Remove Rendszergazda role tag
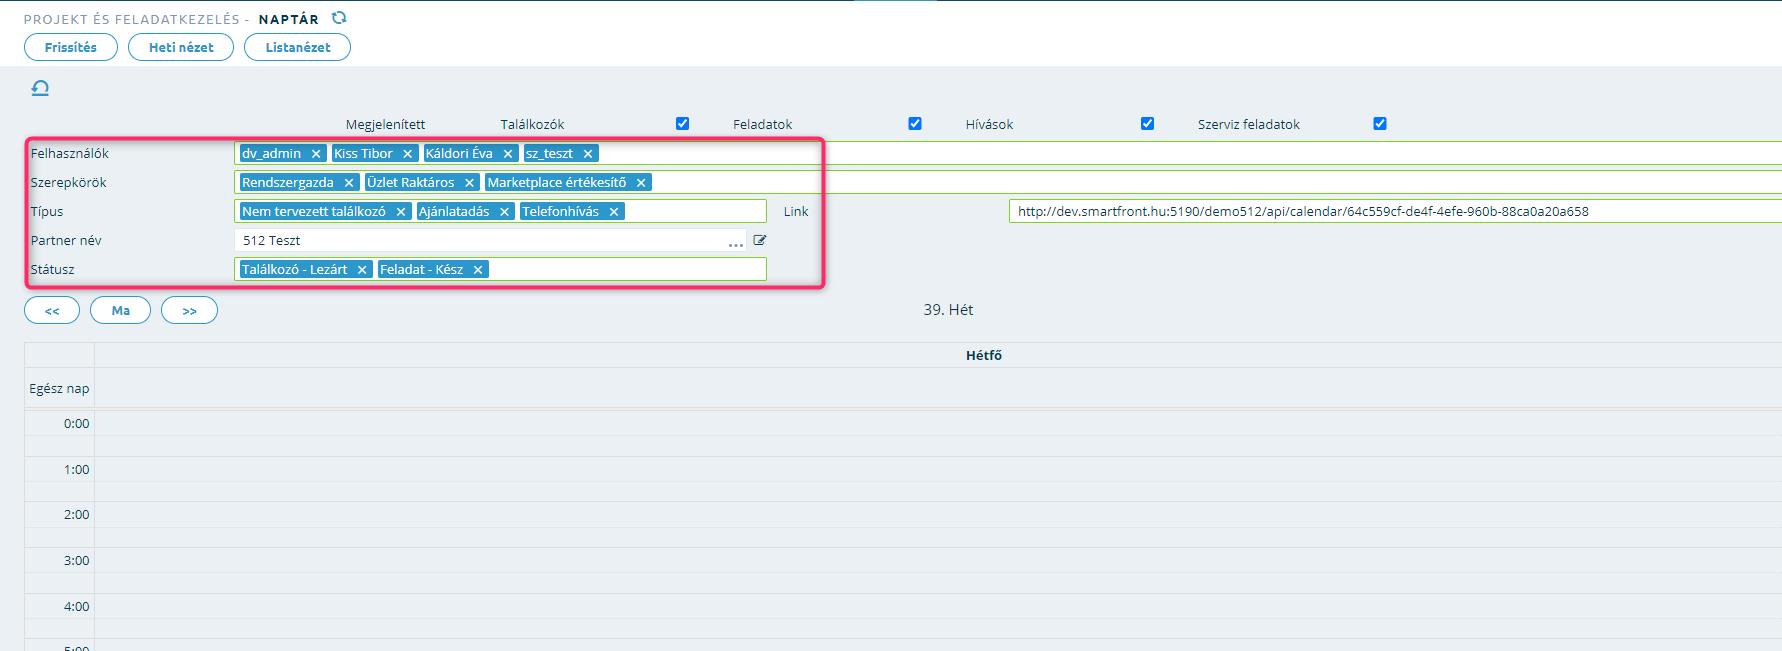The width and height of the screenshot is (1782, 651). point(349,183)
